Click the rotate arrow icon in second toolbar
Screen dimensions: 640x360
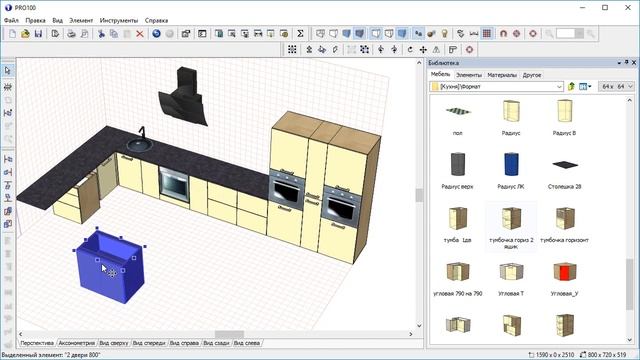tap(410, 49)
